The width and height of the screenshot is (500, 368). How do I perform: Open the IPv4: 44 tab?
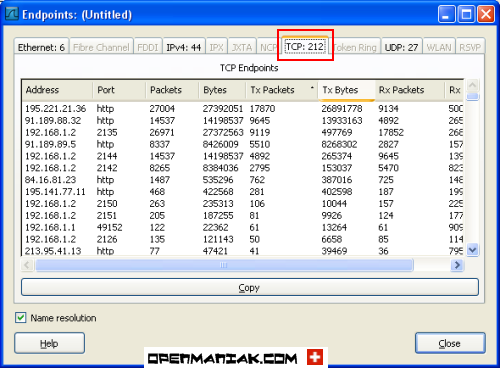pos(183,47)
